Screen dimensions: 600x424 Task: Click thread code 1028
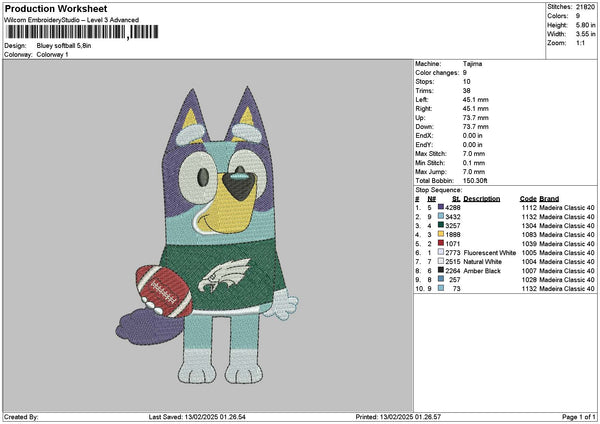pos(530,280)
